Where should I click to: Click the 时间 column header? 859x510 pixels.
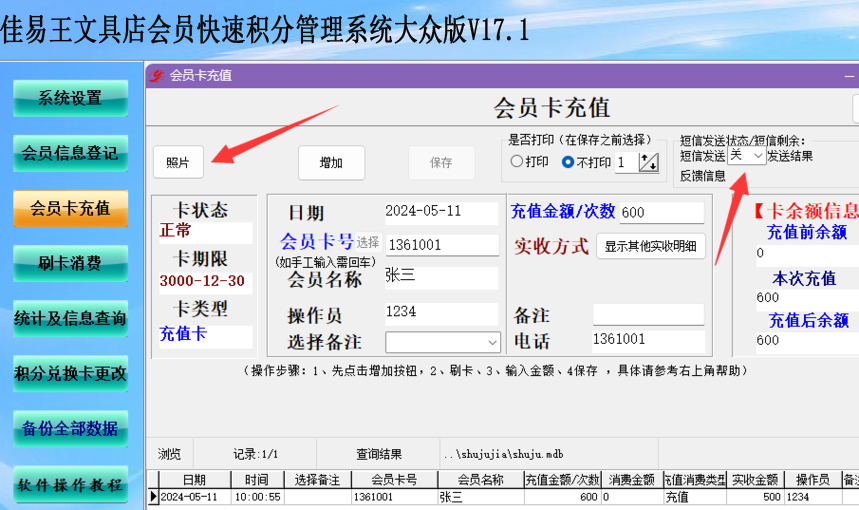257,480
